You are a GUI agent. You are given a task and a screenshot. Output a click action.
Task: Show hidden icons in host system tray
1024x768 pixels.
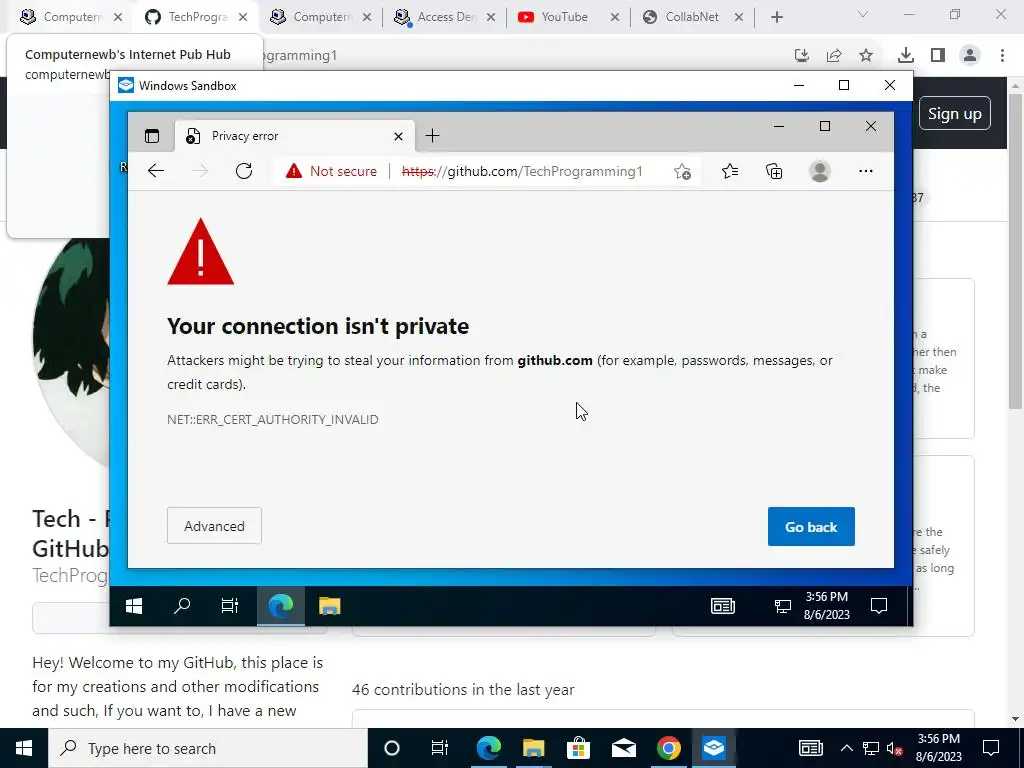[846, 748]
